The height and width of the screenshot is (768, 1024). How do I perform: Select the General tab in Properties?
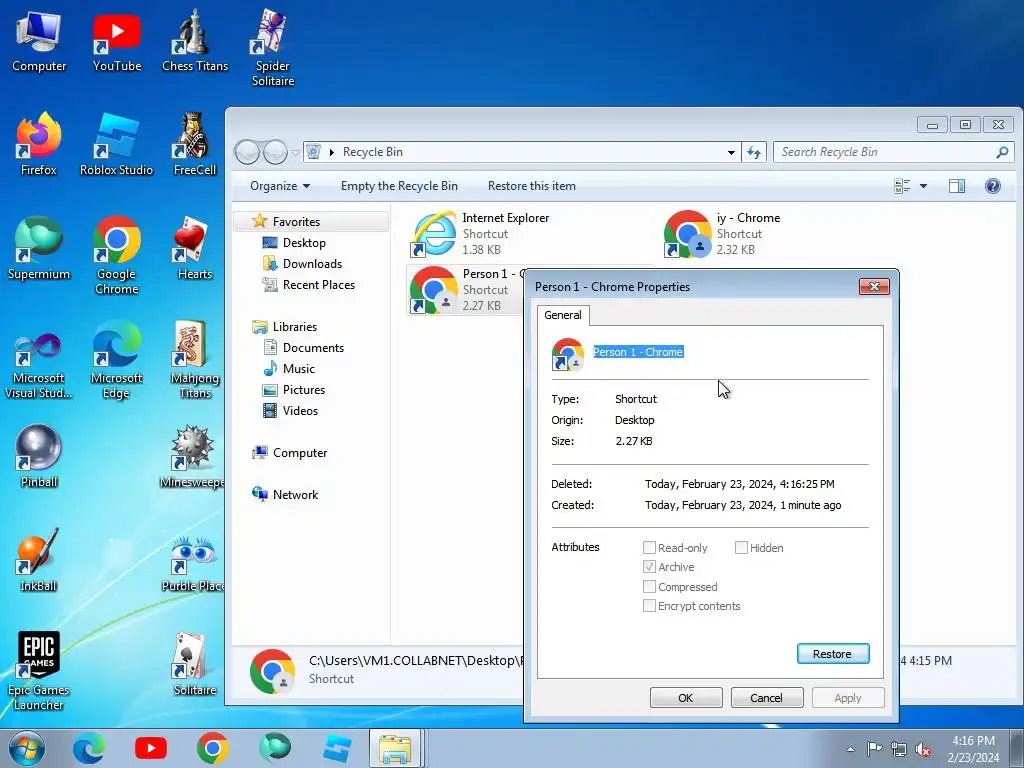563,315
